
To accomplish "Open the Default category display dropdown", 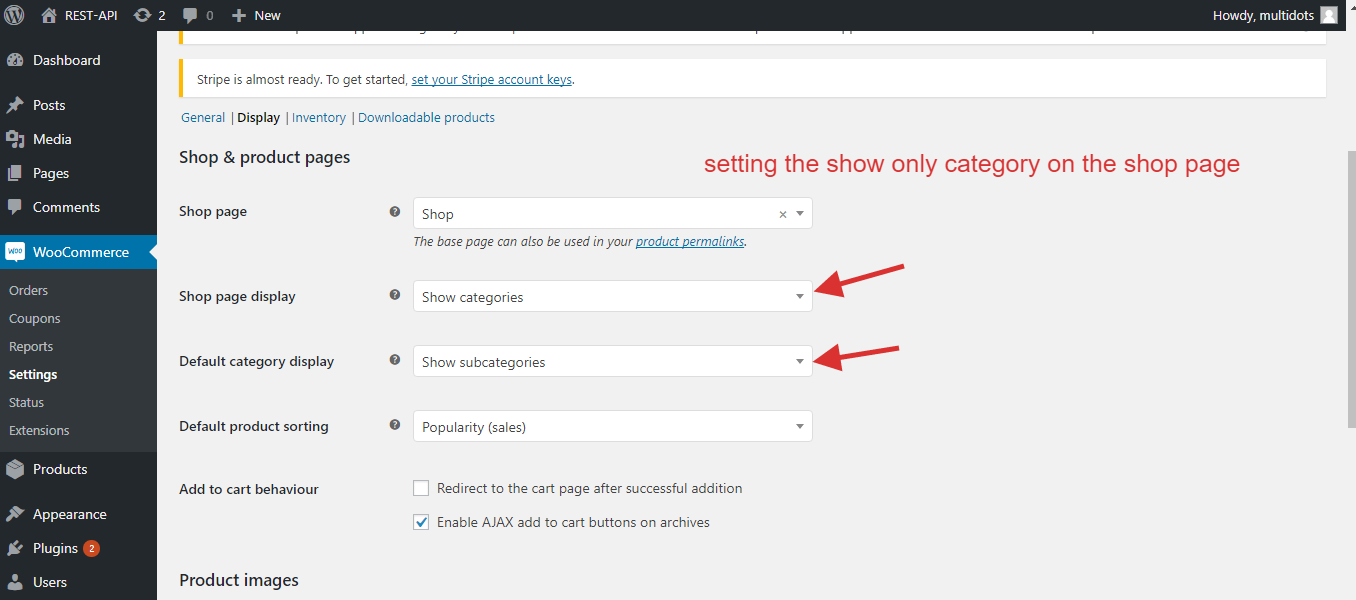I will [613, 361].
